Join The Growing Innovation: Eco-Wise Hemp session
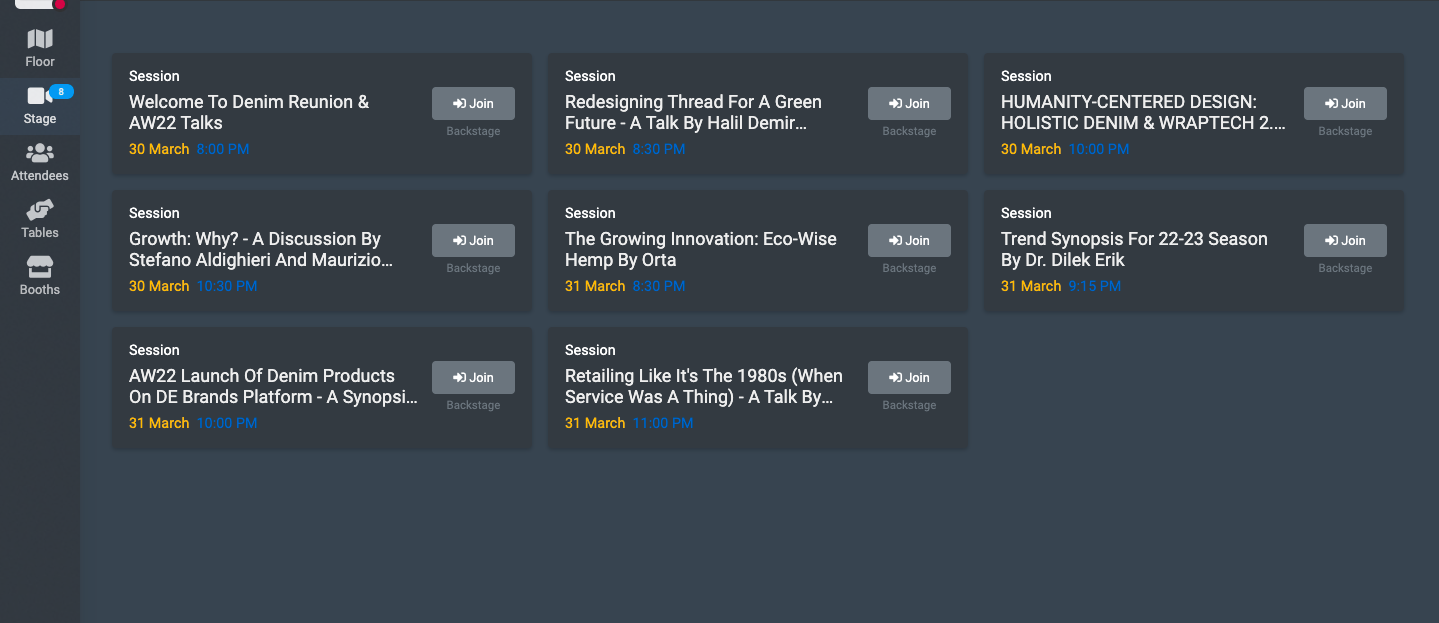1439x623 pixels. [x=909, y=240]
